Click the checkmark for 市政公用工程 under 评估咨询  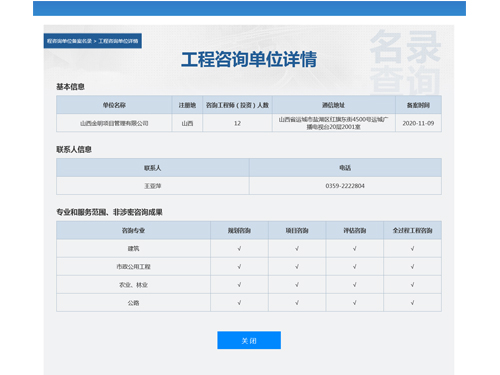(x=355, y=267)
